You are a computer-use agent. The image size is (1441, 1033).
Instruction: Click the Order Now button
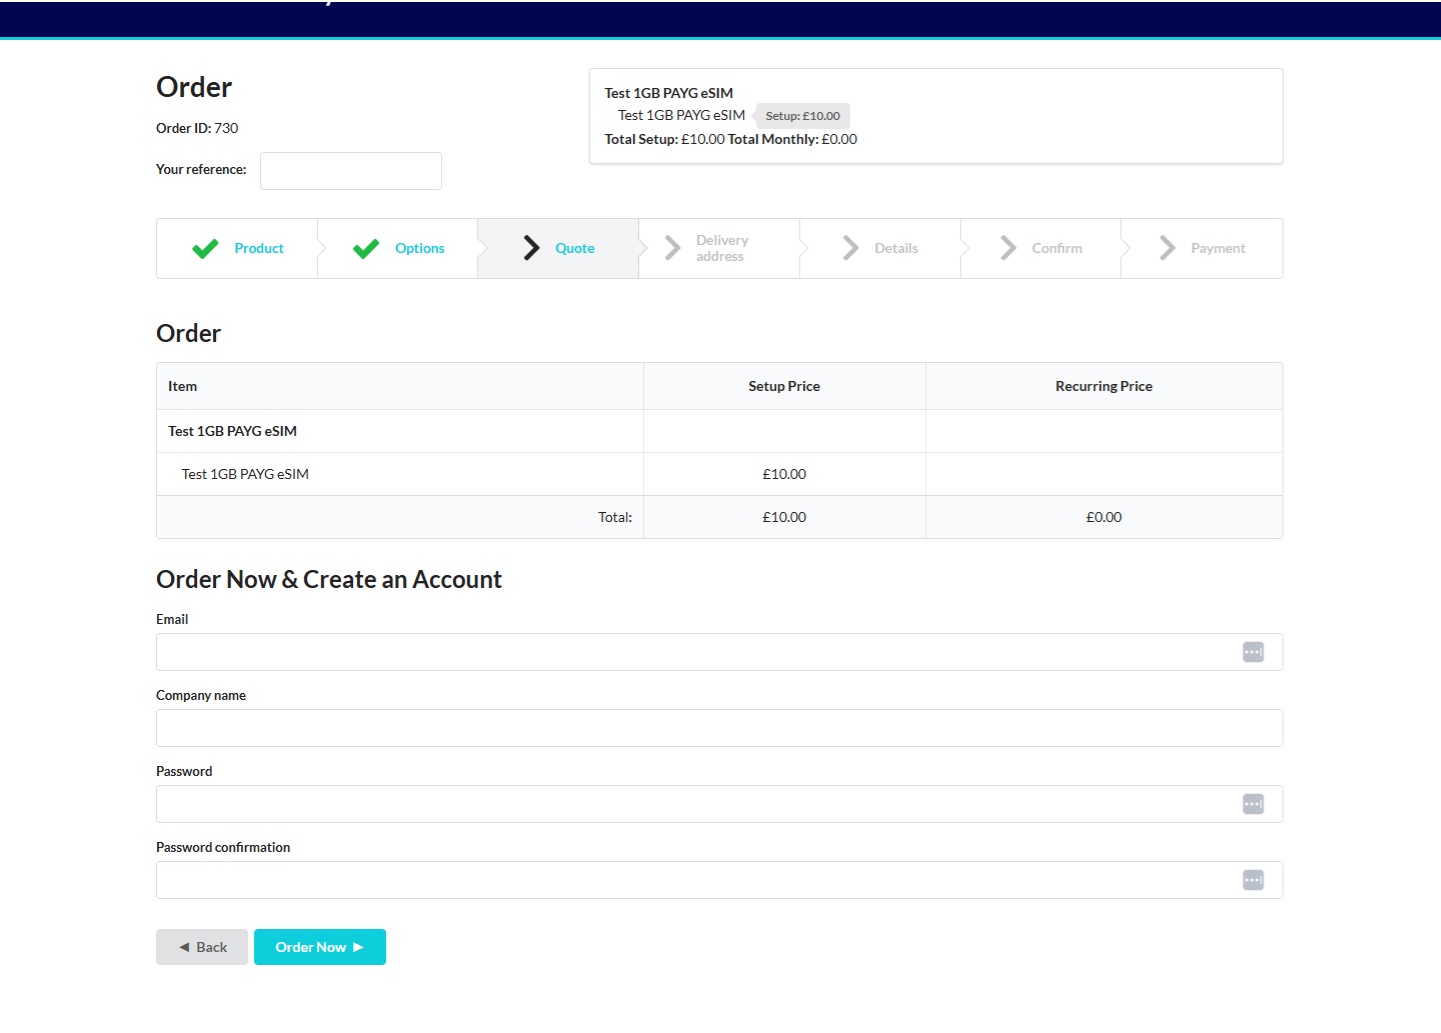pos(320,947)
